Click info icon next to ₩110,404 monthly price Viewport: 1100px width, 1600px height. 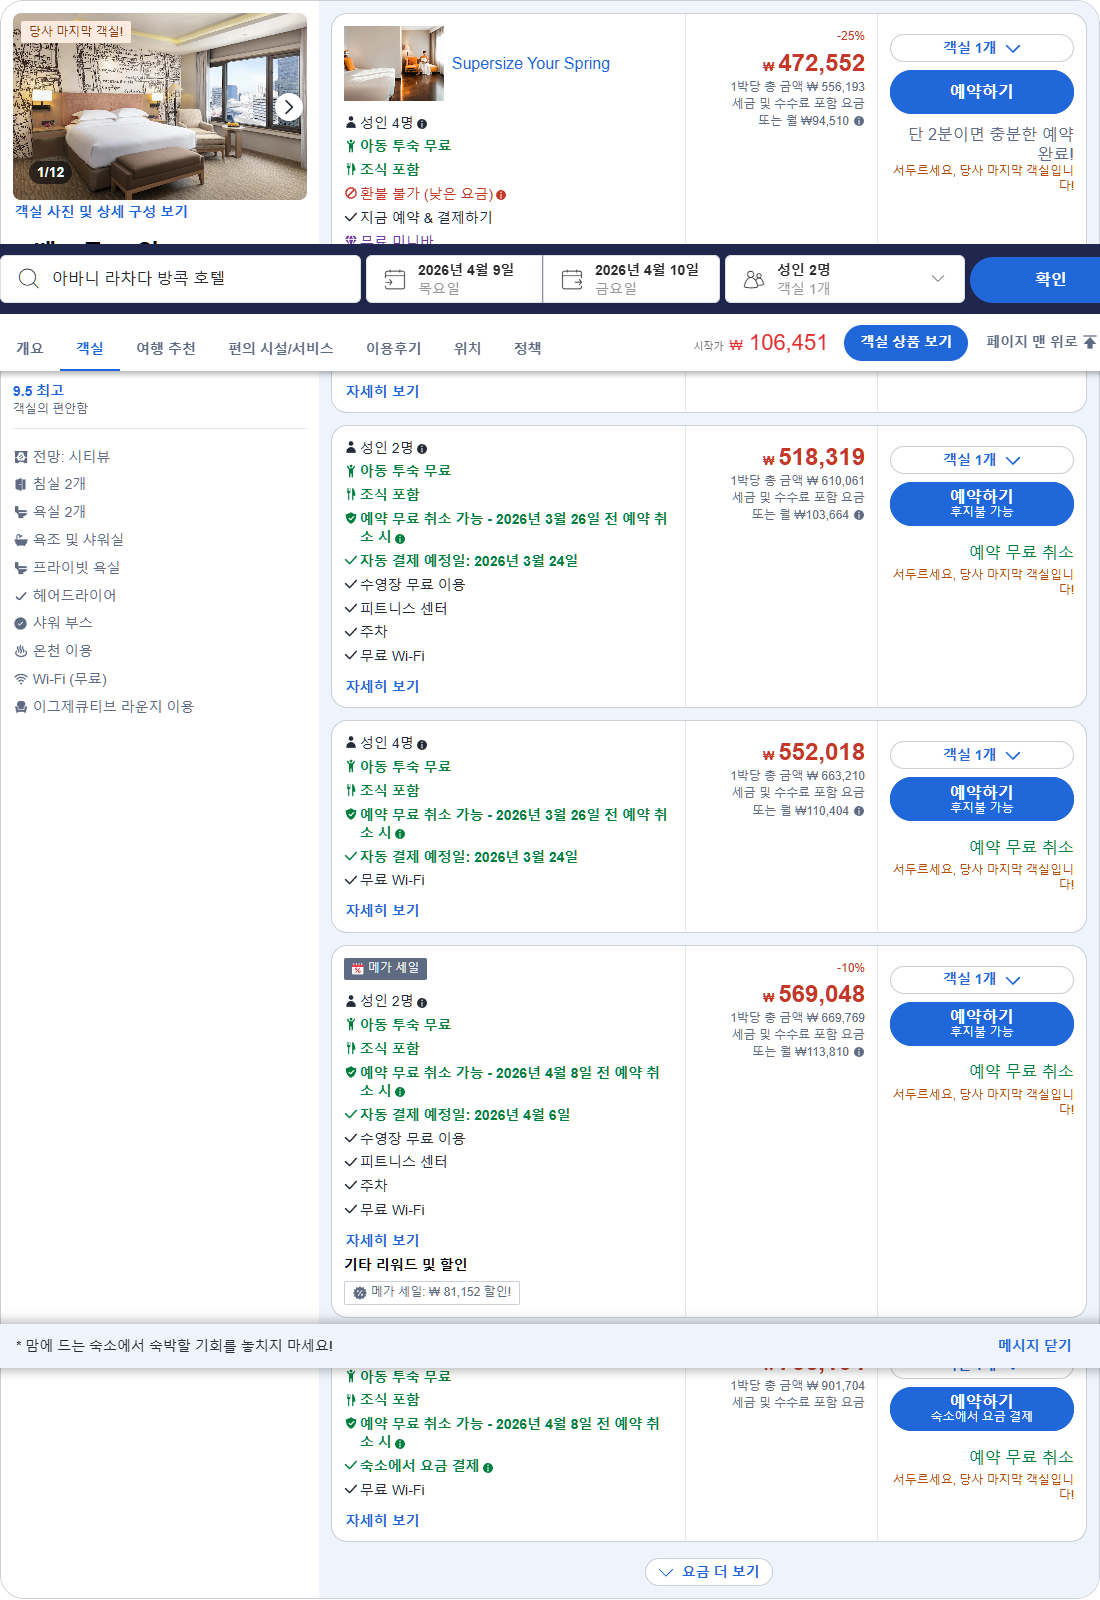pyautogui.click(x=859, y=811)
